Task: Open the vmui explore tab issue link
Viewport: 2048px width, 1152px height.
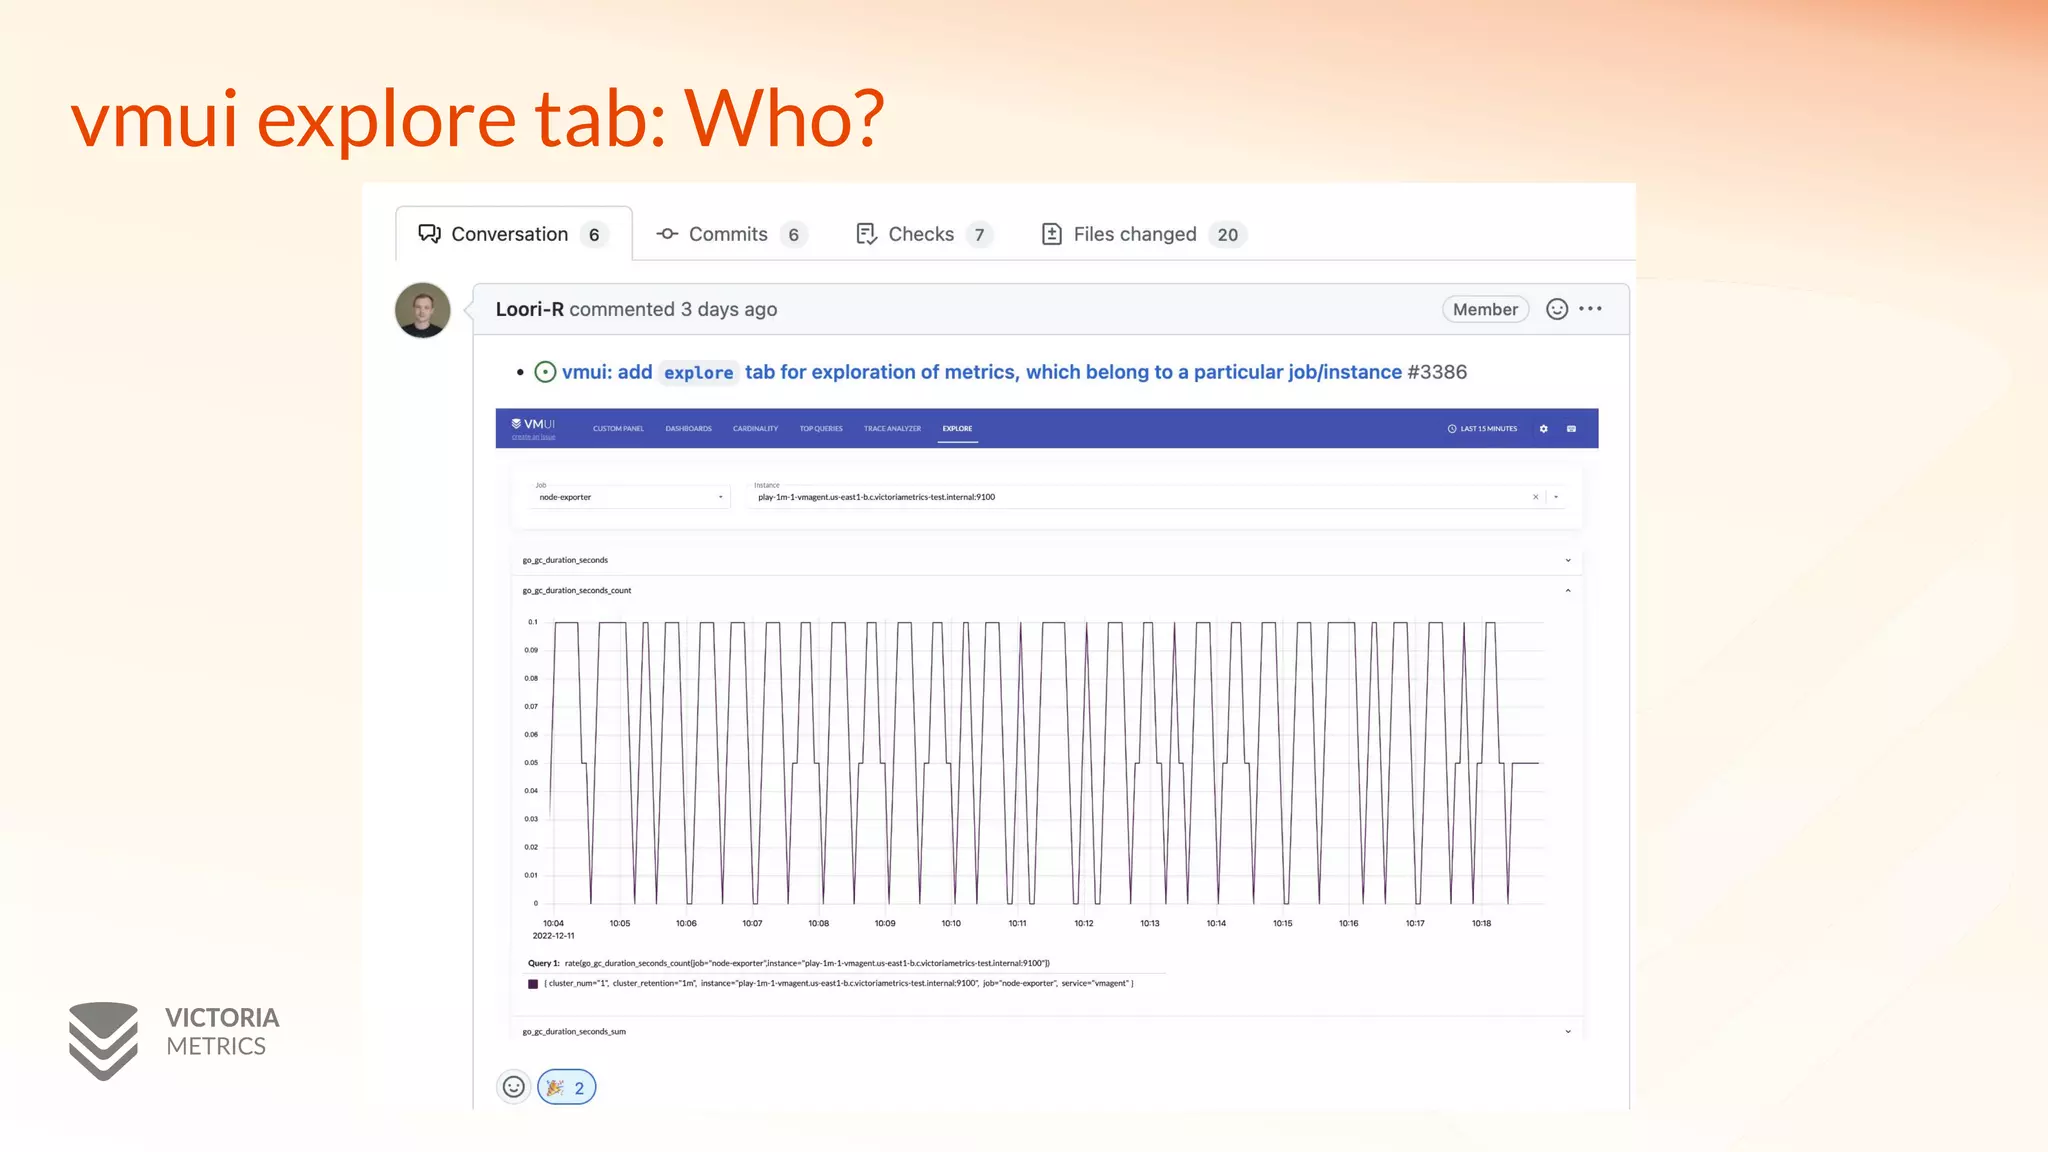Action: (x=982, y=372)
